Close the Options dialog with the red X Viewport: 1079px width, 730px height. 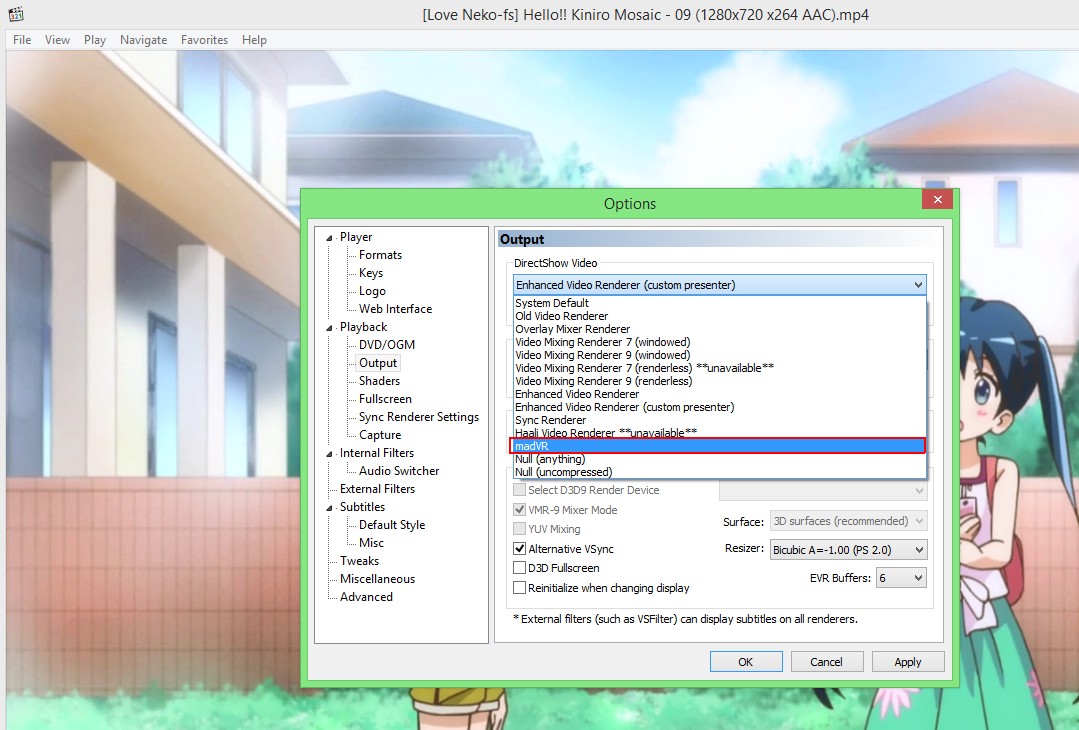click(x=937, y=200)
